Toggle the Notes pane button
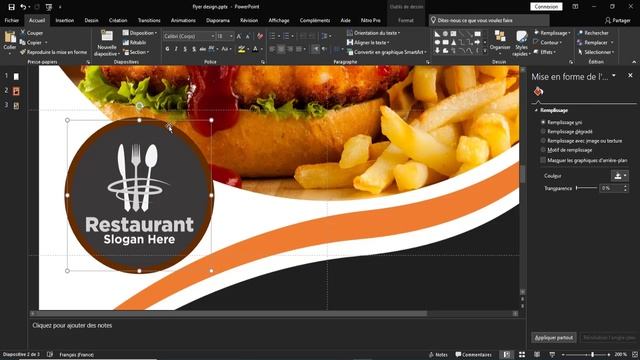Image resolution: width=640 pixels, height=360 pixels. tap(438, 355)
